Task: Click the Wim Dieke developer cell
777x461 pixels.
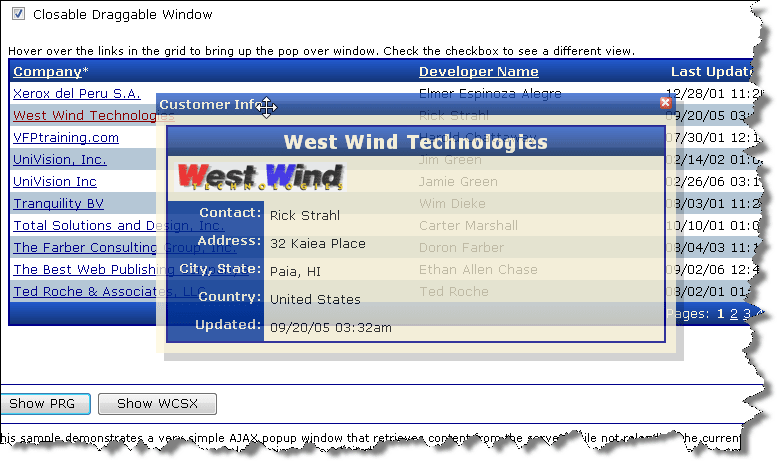Action: [452, 203]
